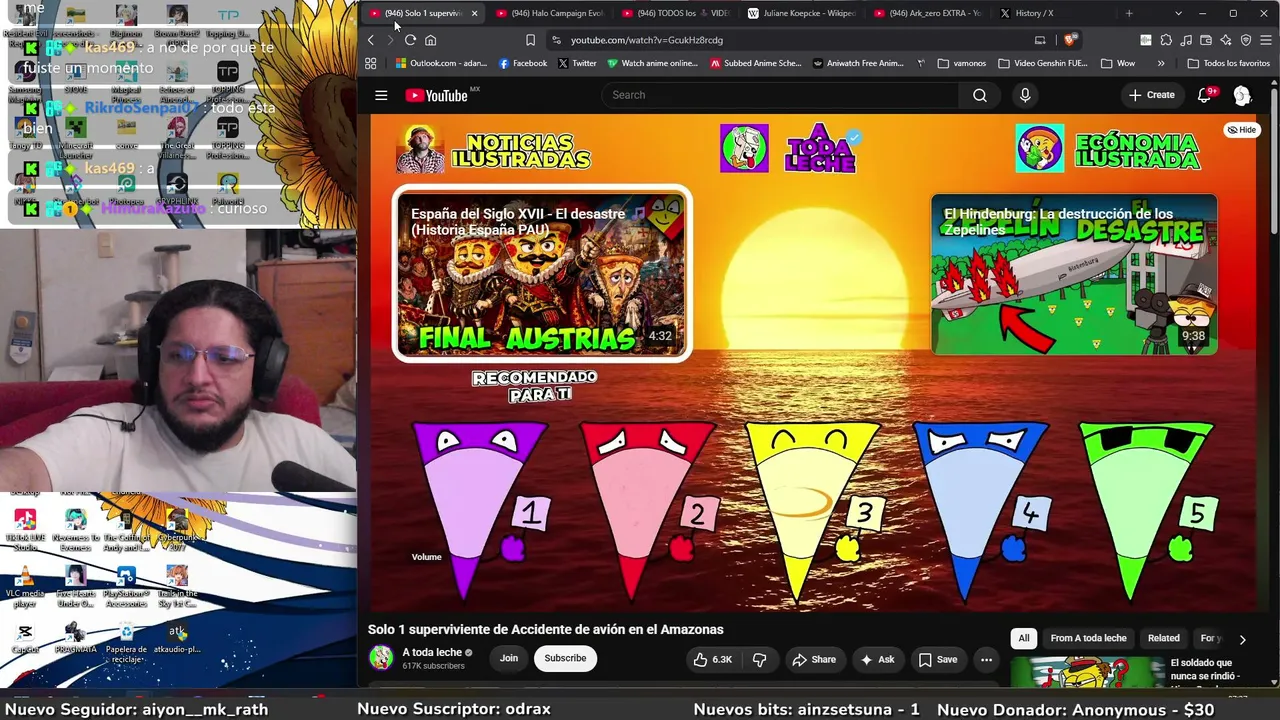Expand the browser tab search dropdown
This screenshot has width=1280, height=720.
tap(1178, 13)
